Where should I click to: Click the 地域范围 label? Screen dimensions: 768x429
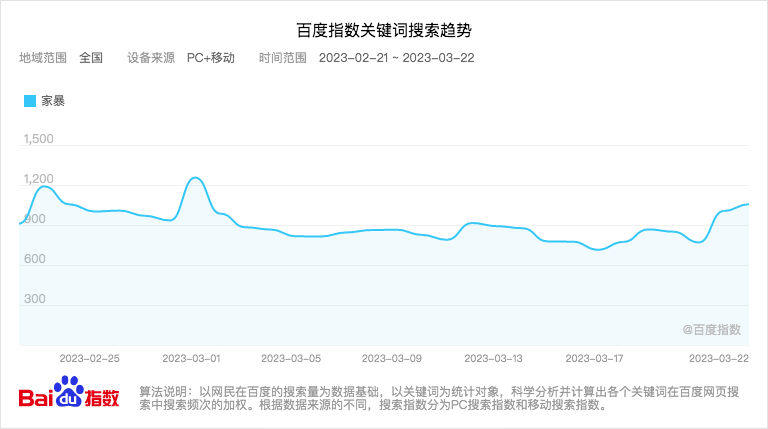43,58
